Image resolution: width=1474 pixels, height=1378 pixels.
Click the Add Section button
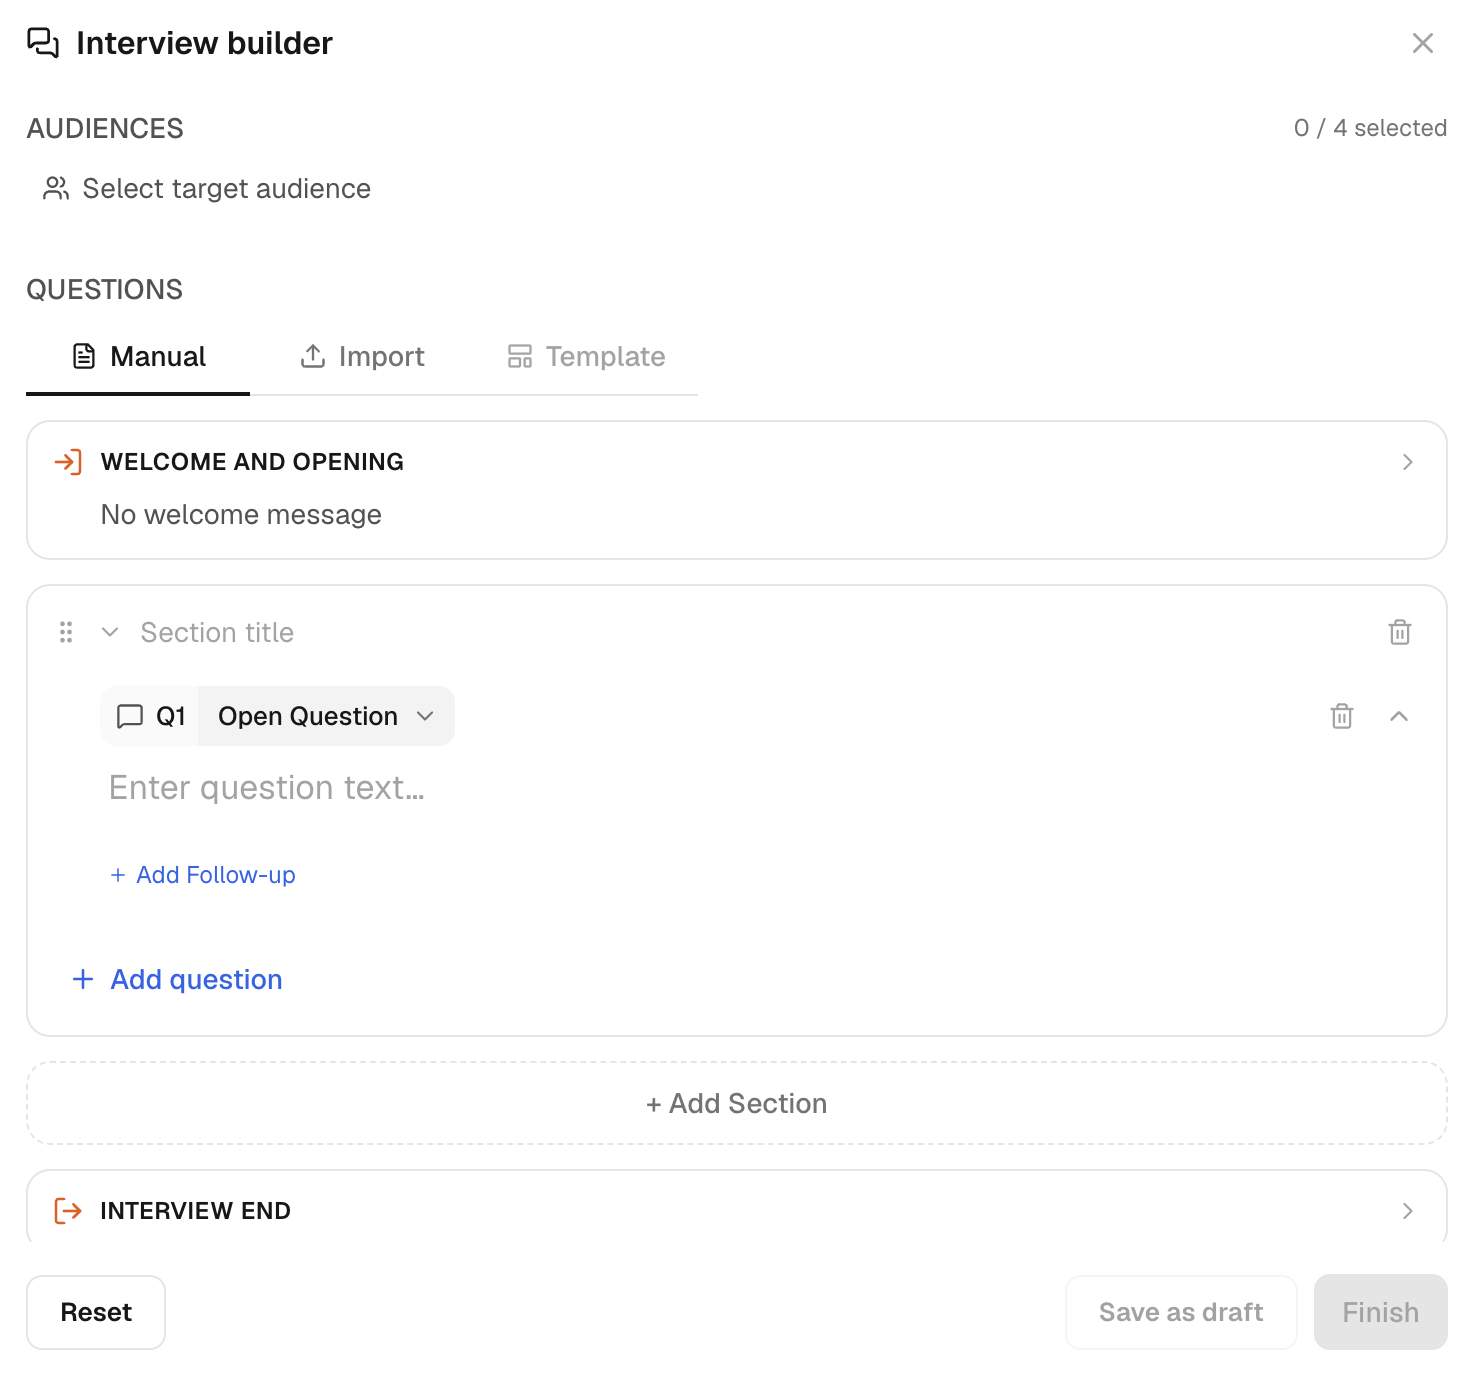click(x=737, y=1103)
